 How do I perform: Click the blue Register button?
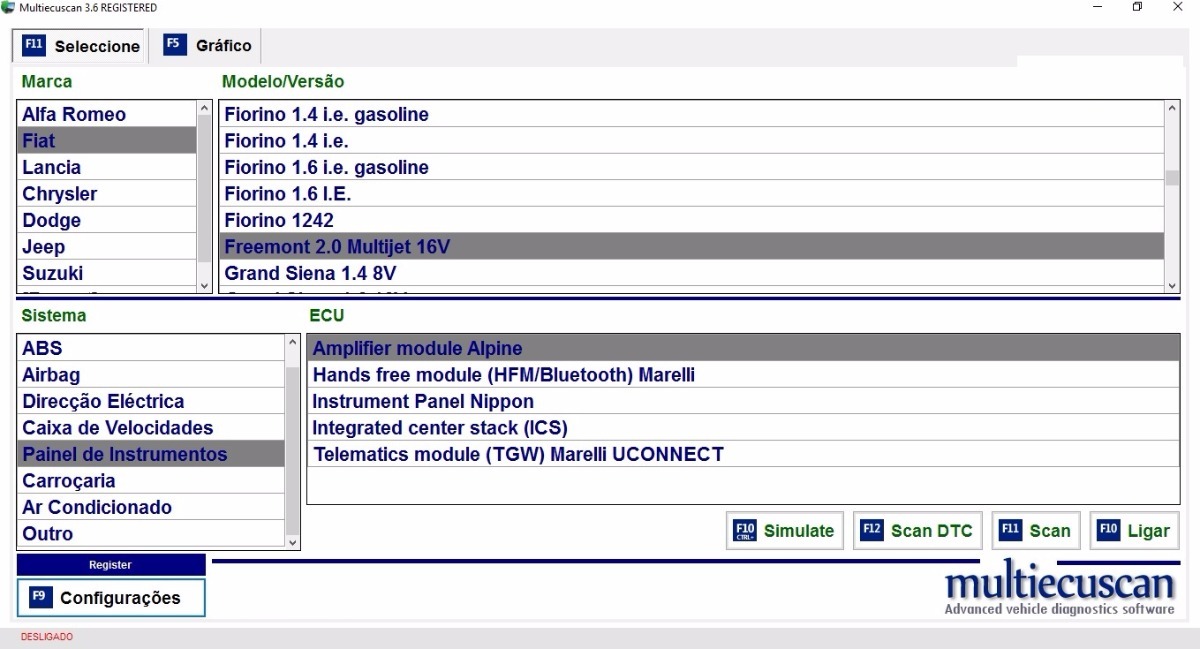click(x=111, y=565)
